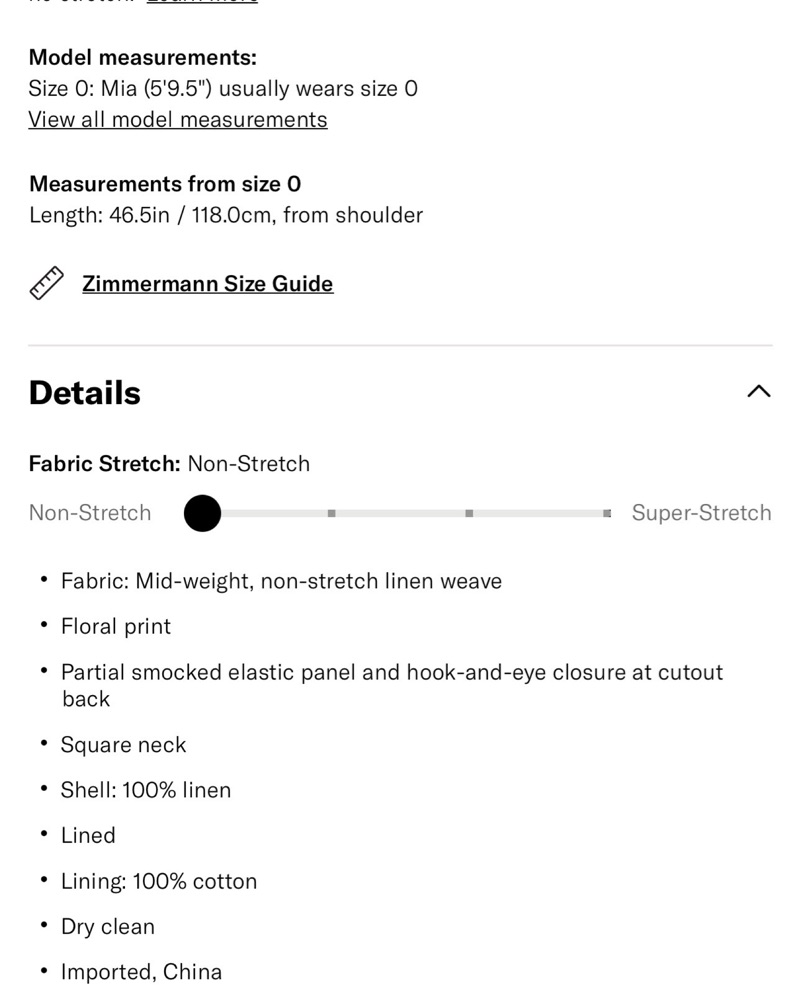801x1000 pixels.
Task: Select third tick mark on stretch slider
Action: [469, 513]
